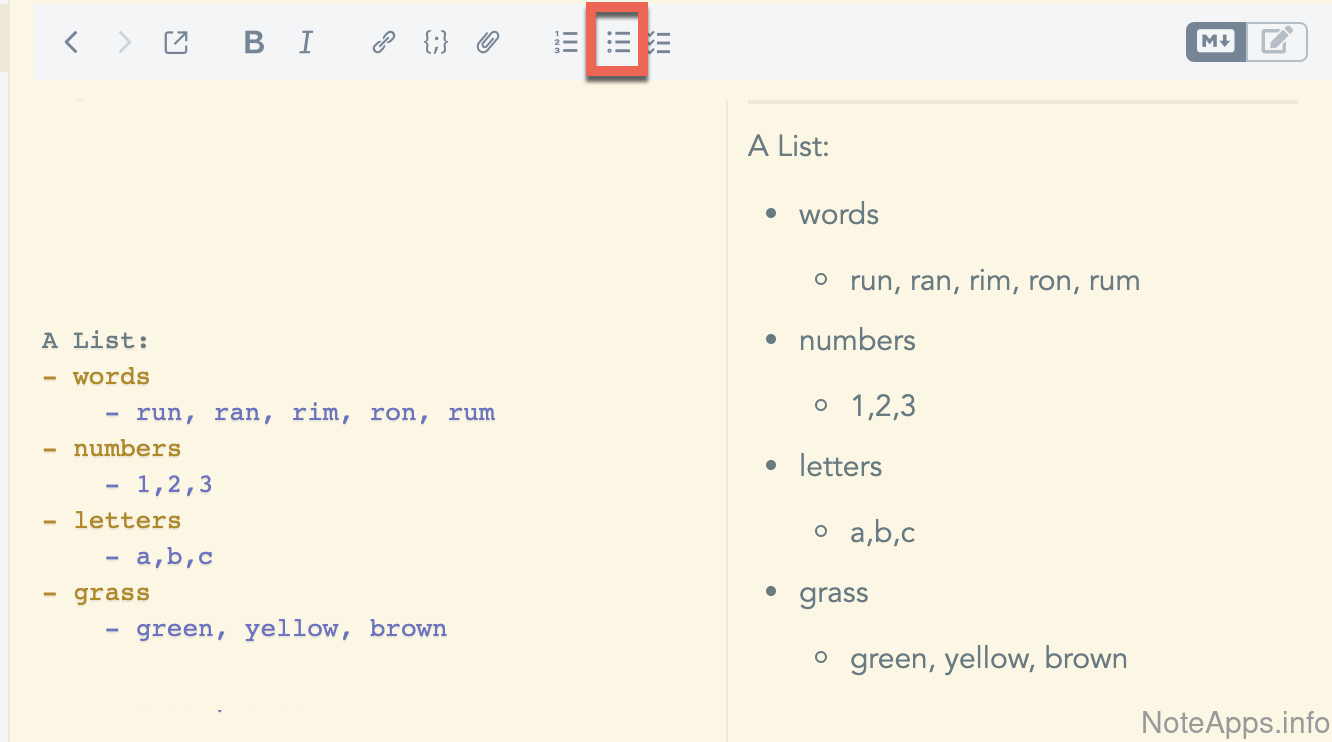Insert a hyperlink
This screenshot has height=742, width=1332.
point(383,42)
